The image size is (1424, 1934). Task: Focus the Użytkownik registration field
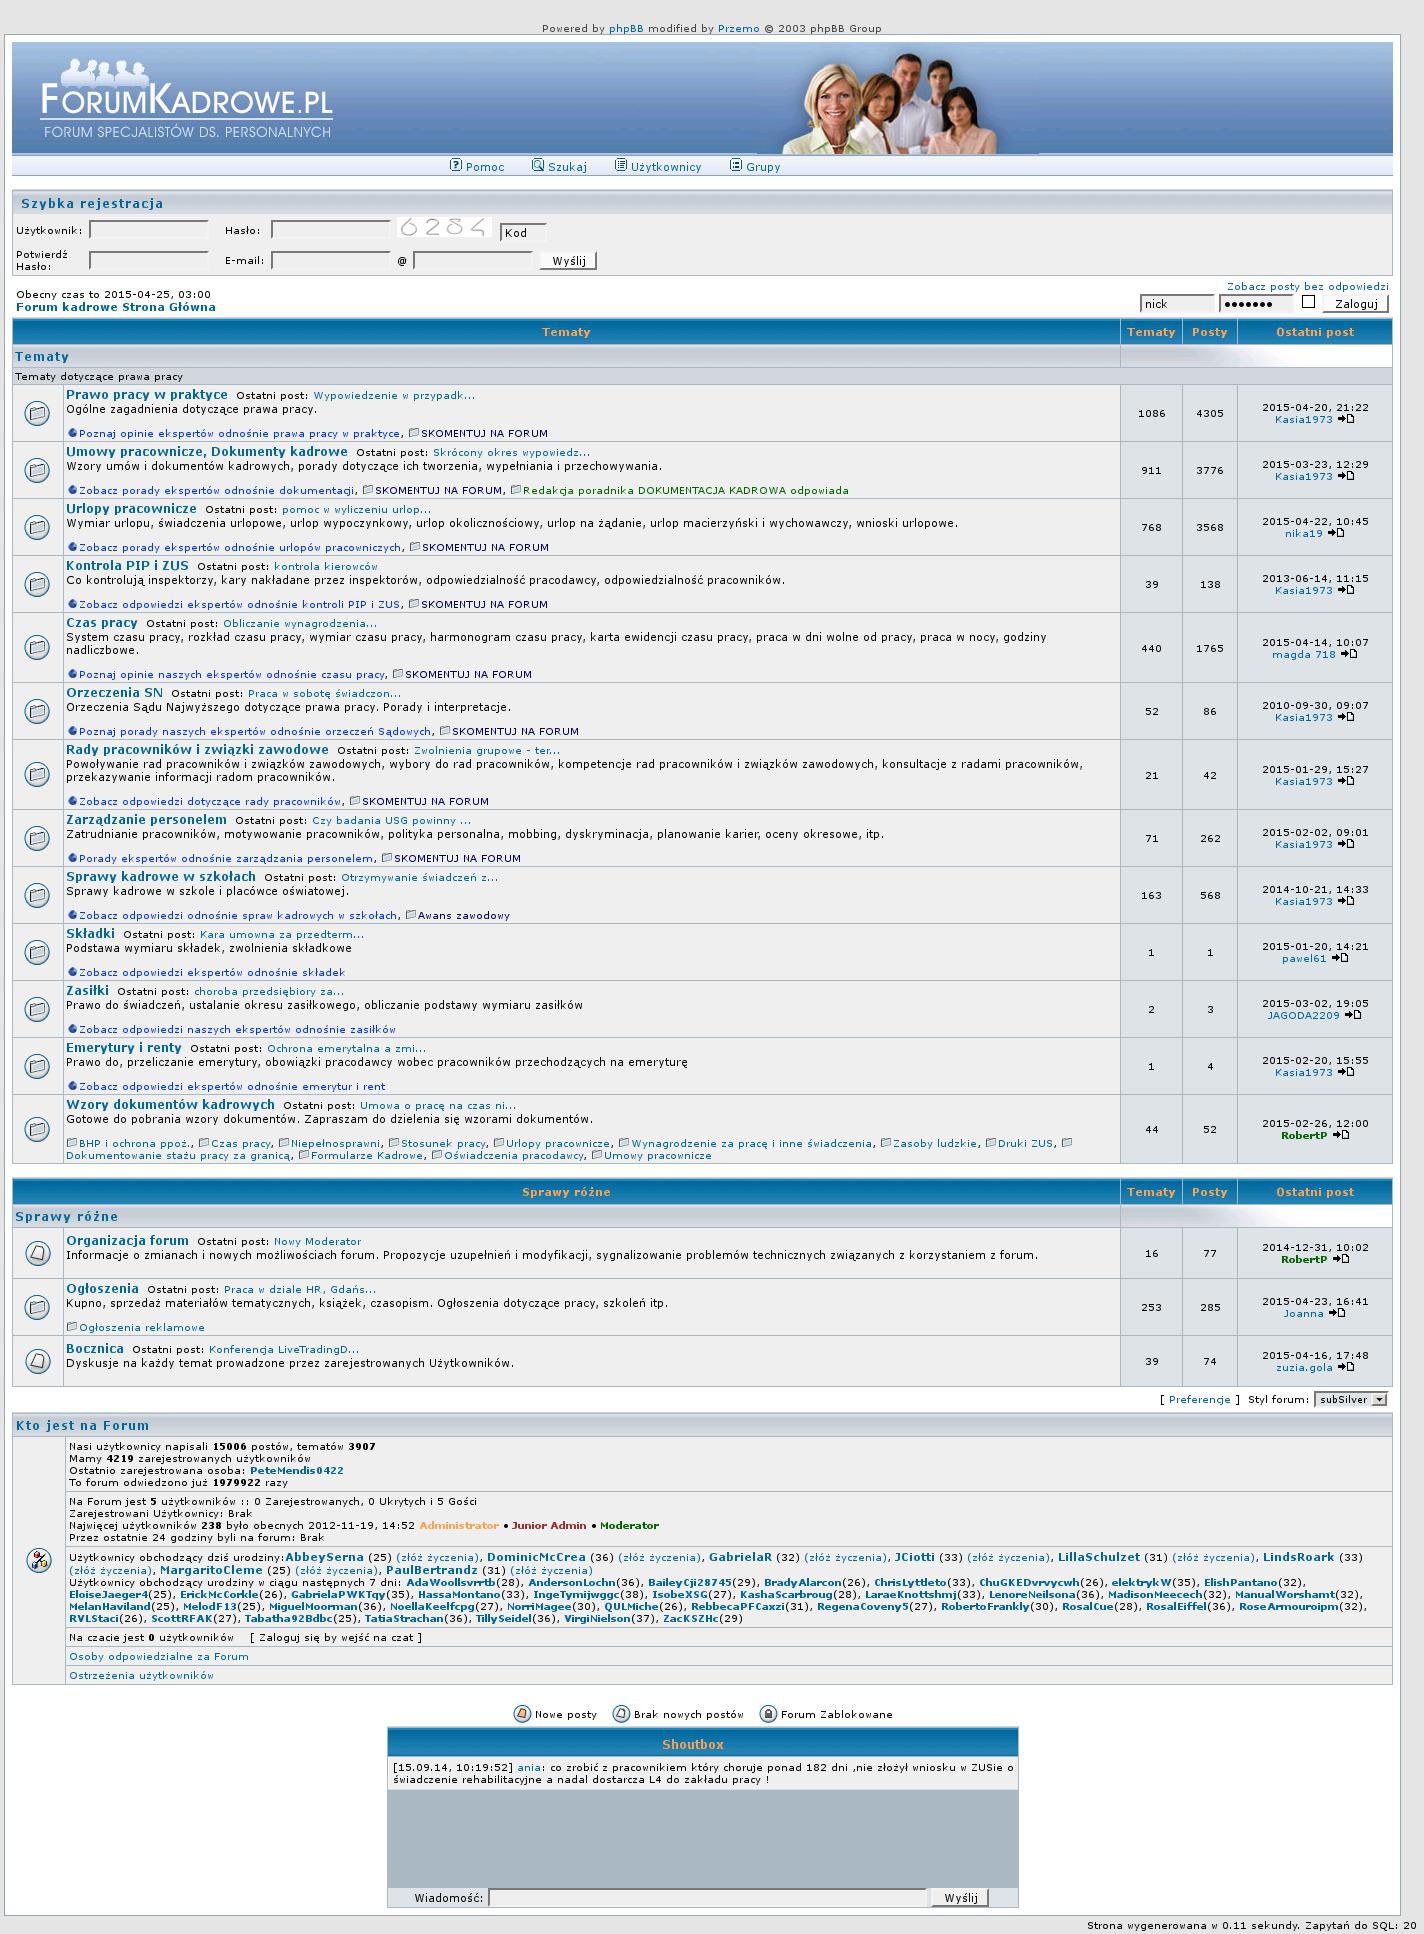[x=148, y=230]
